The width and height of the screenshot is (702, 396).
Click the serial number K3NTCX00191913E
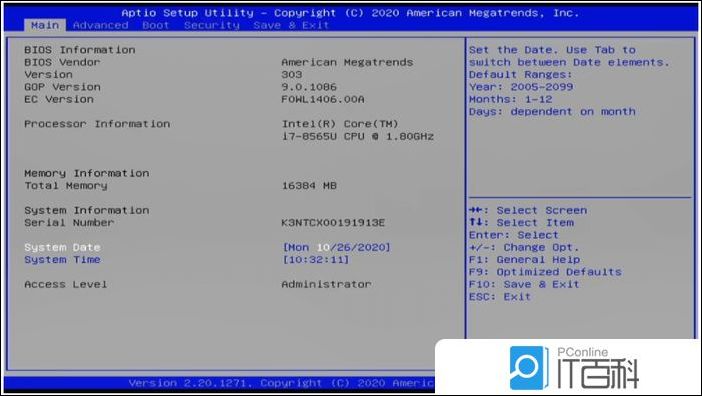333,222
